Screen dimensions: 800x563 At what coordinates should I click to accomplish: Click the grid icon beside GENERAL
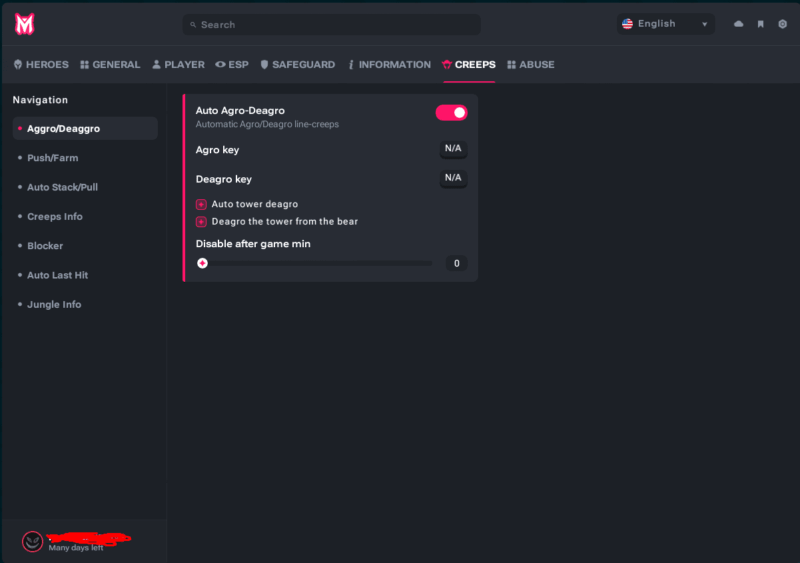tap(84, 64)
